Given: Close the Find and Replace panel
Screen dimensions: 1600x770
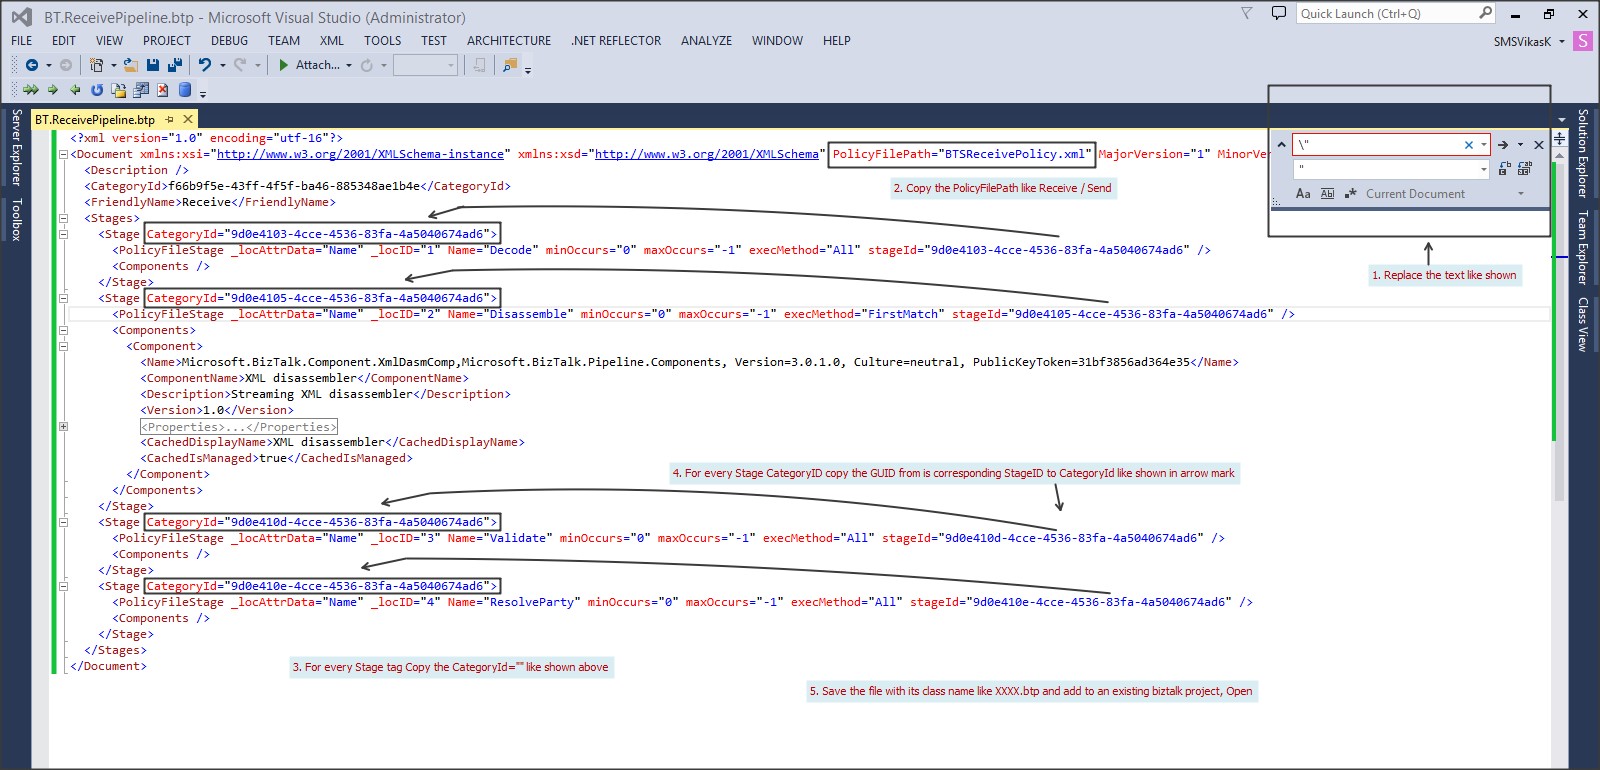Looking at the screenshot, I should 1539,145.
